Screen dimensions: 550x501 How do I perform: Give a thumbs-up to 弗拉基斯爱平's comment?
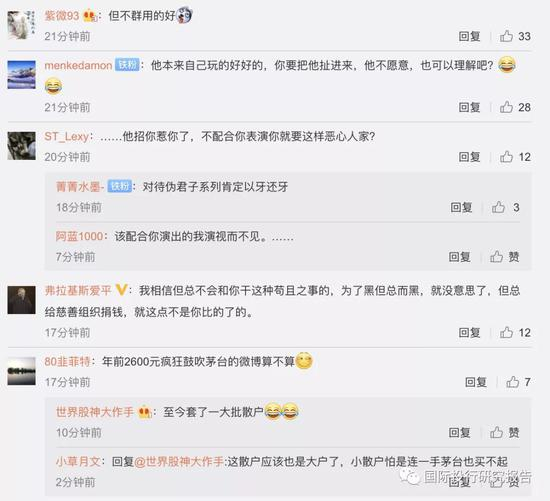pyautogui.click(x=506, y=332)
